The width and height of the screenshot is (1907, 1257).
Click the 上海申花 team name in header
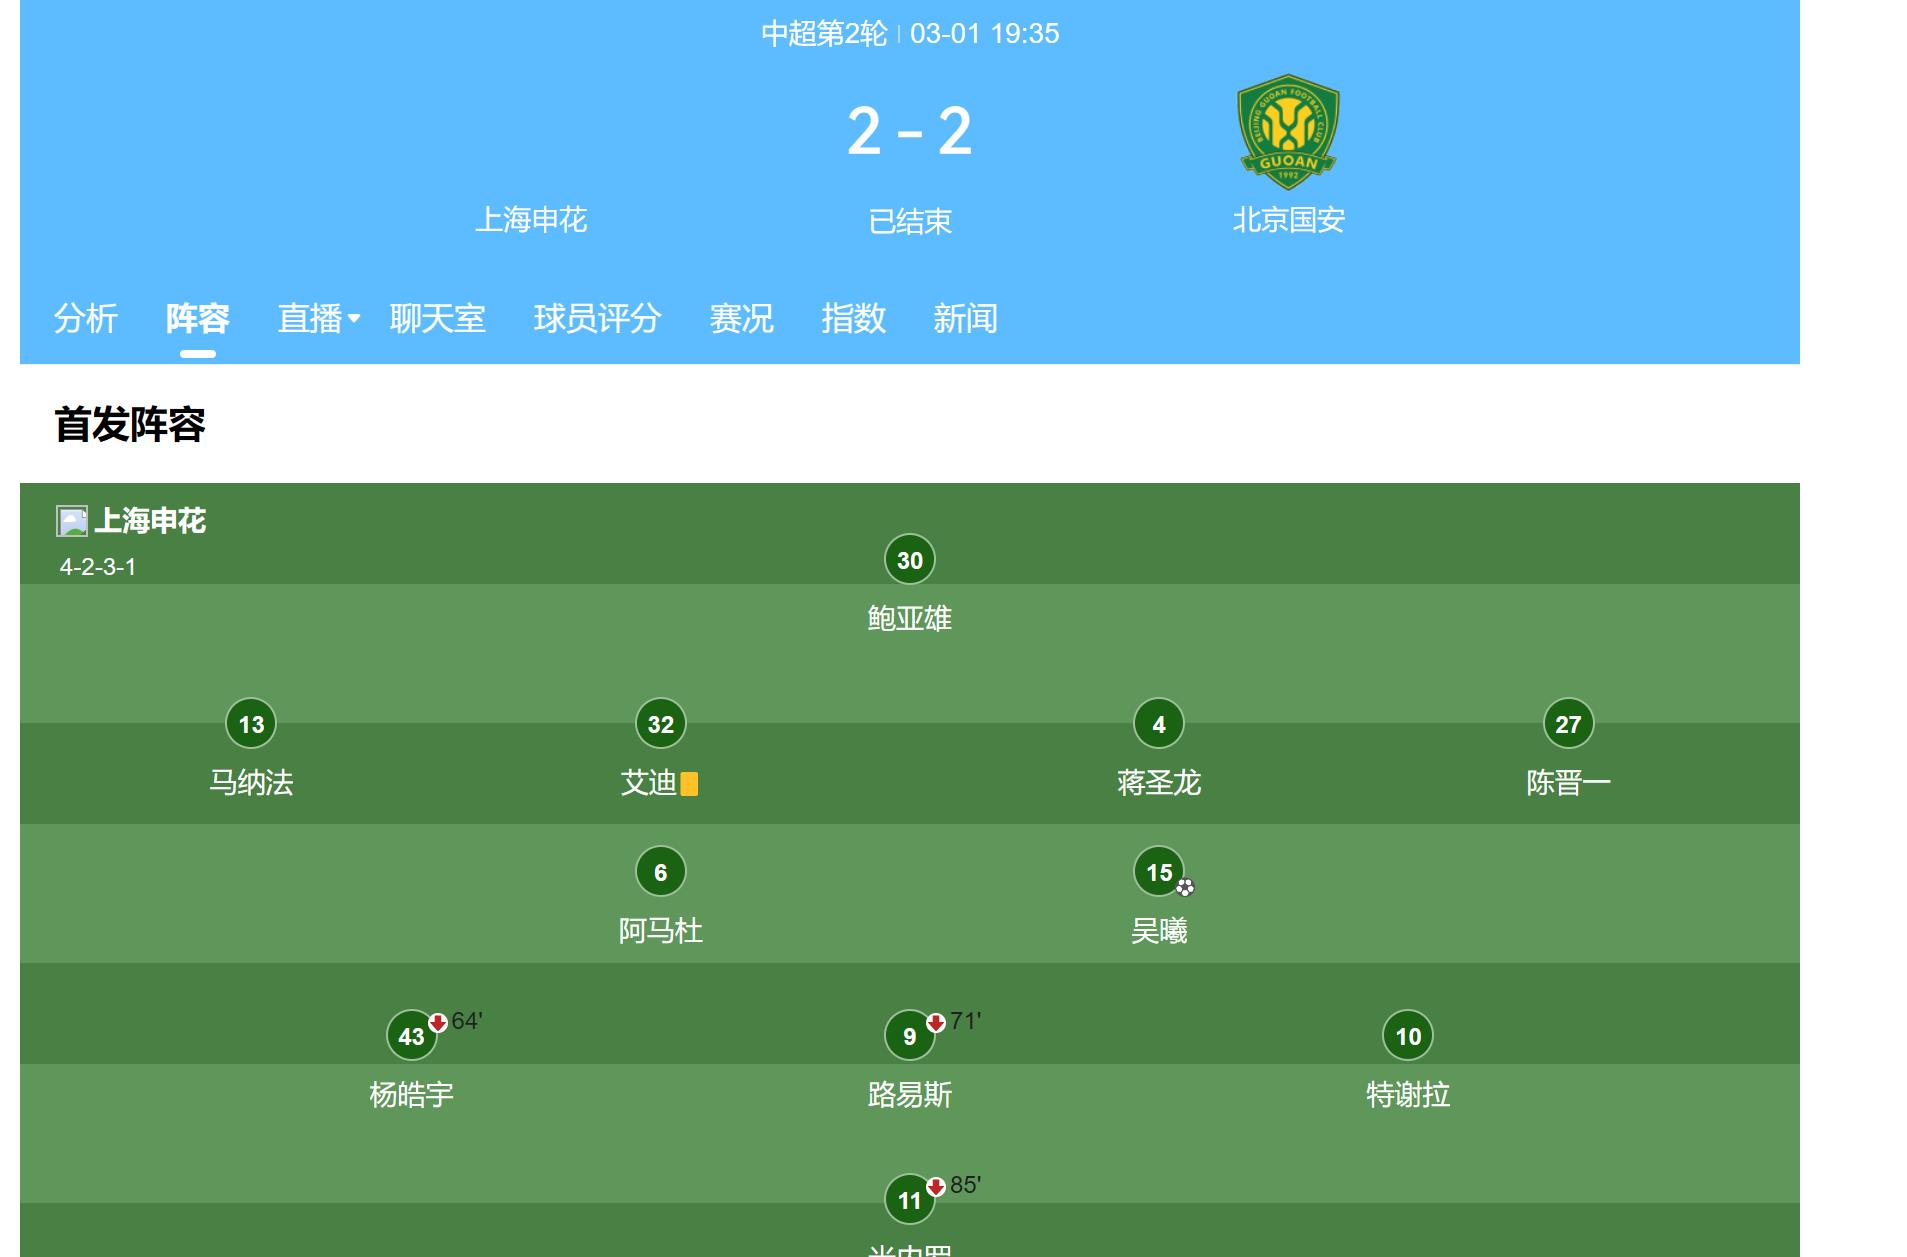tap(531, 220)
